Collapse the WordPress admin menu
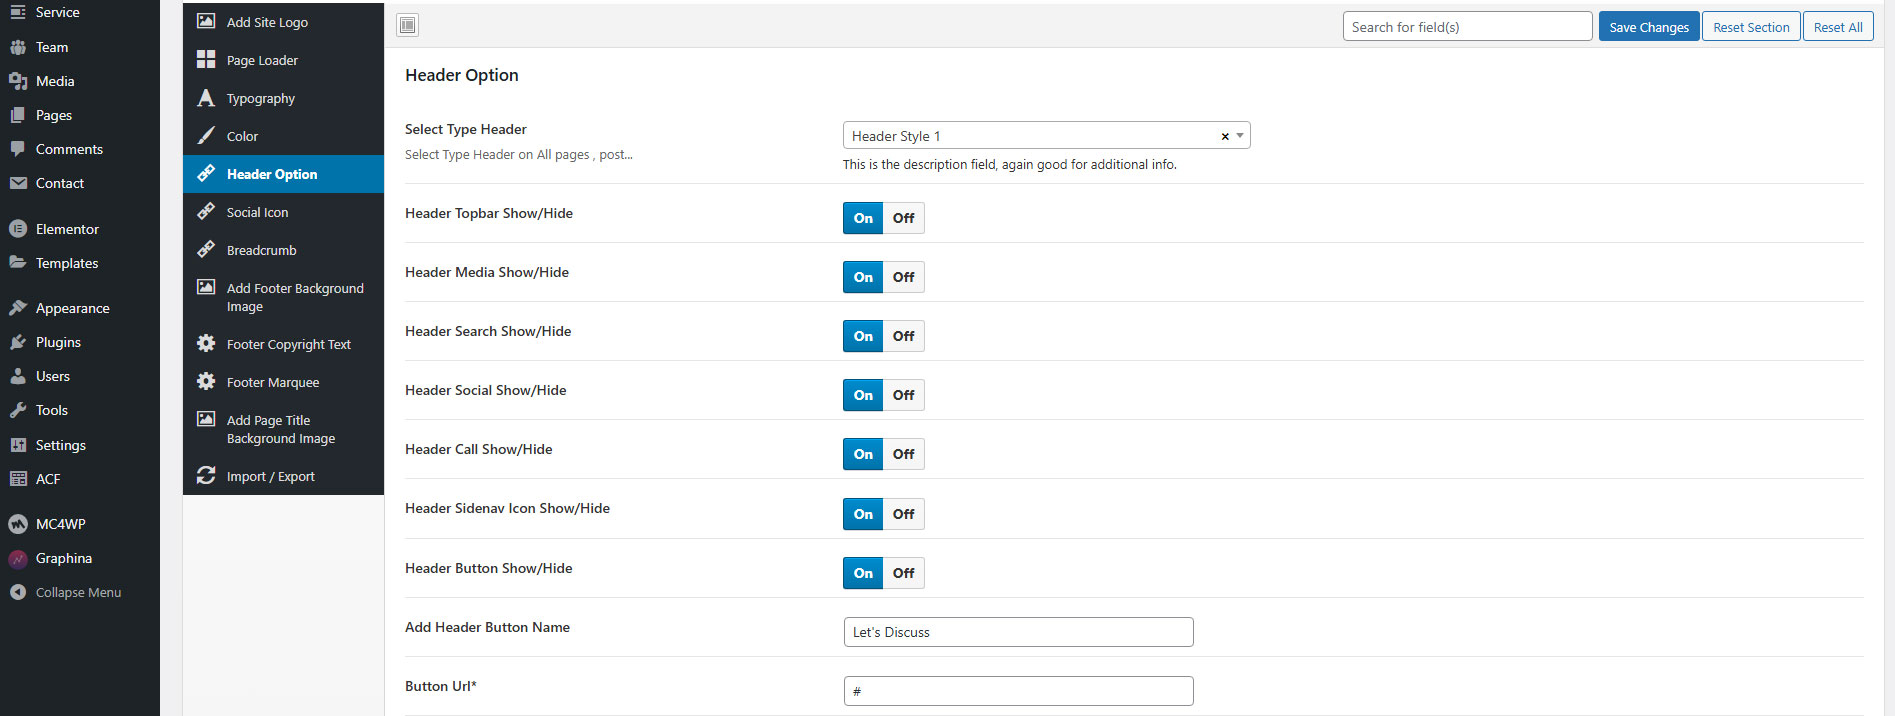Viewport: 1895px width, 716px height. pyautogui.click(x=78, y=592)
